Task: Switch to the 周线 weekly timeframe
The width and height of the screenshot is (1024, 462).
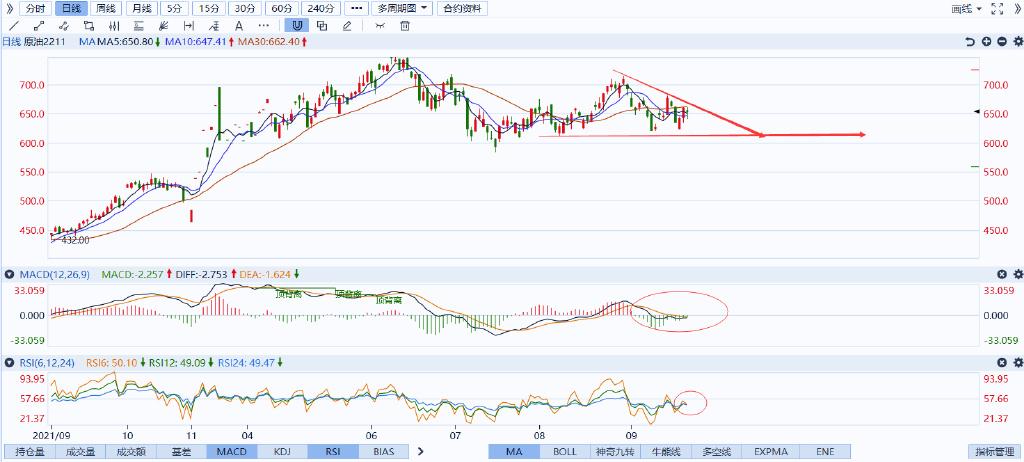Action: pos(106,8)
